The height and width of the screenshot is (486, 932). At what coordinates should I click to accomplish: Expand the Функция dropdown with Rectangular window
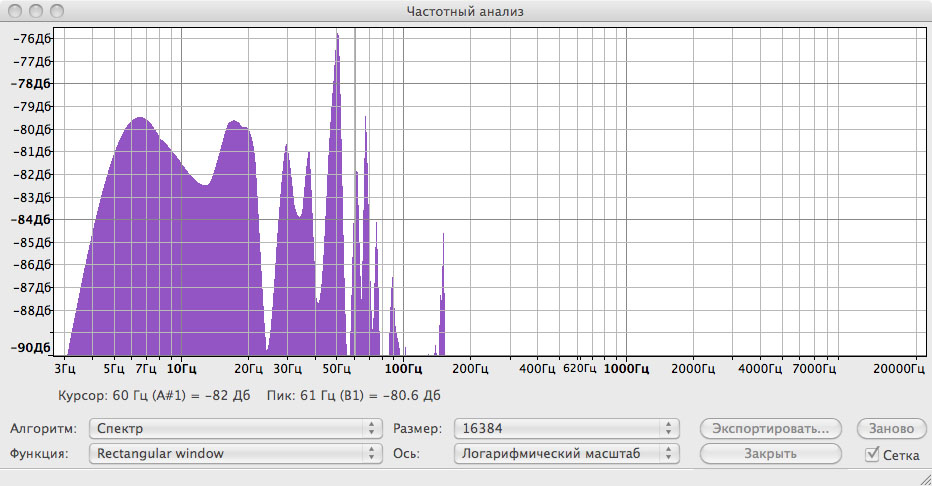pyautogui.click(x=234, y=453)
